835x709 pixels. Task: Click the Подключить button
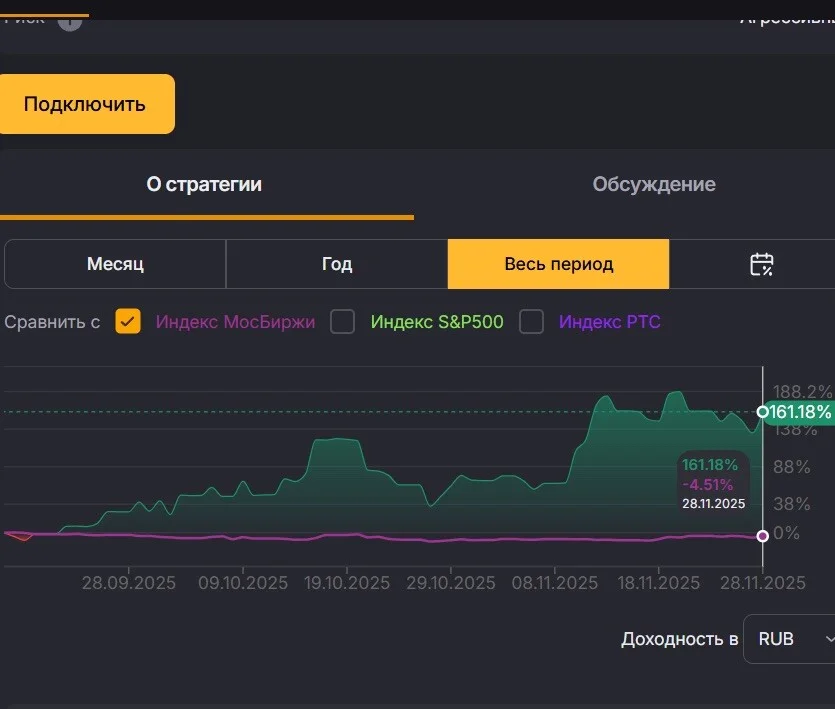[85, 104]
